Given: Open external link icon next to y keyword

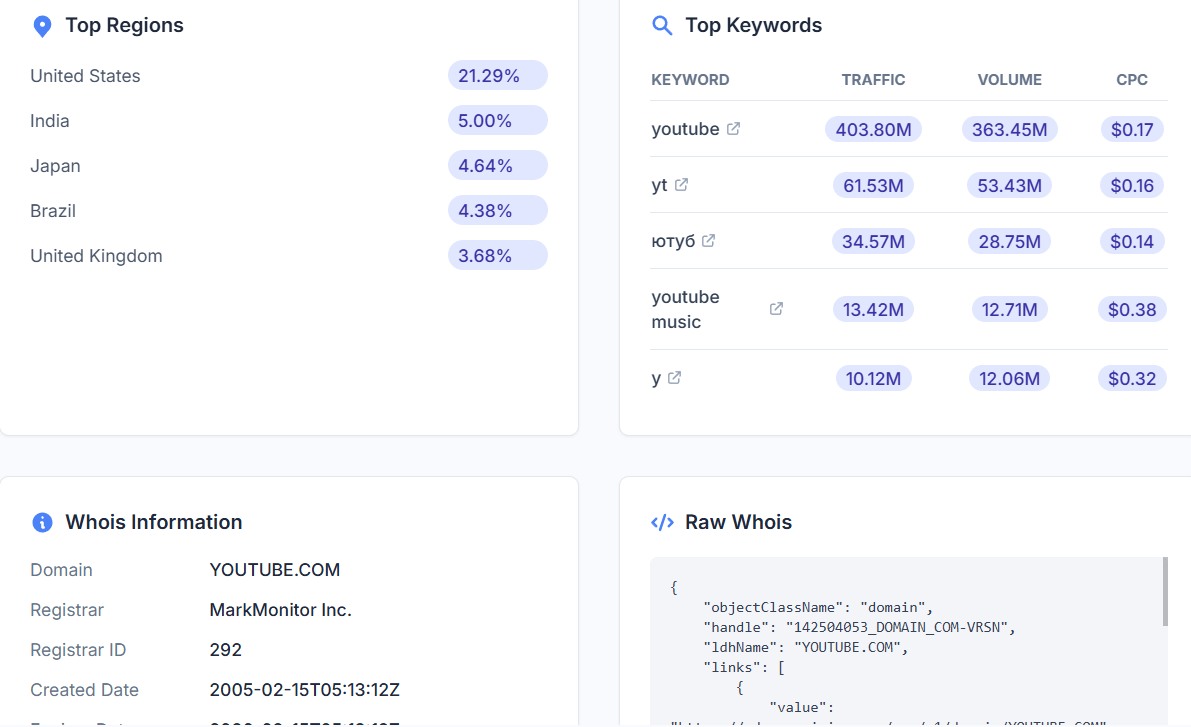Looking at the screenshot, I should [674, 378].
